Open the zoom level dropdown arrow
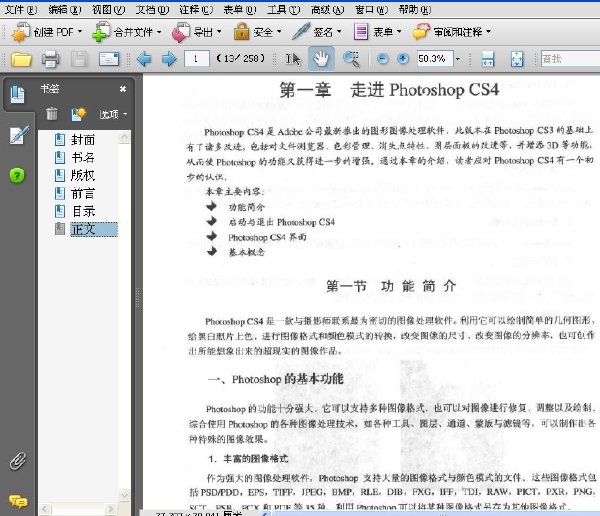This screenshot has height=516, width=600. click(458, 59)
